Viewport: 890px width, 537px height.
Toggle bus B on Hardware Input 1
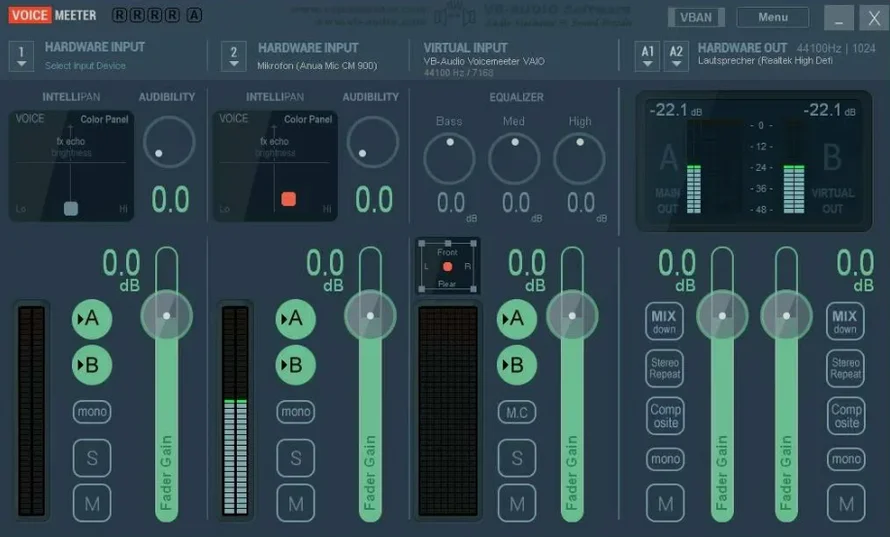[x=91, y=365]
